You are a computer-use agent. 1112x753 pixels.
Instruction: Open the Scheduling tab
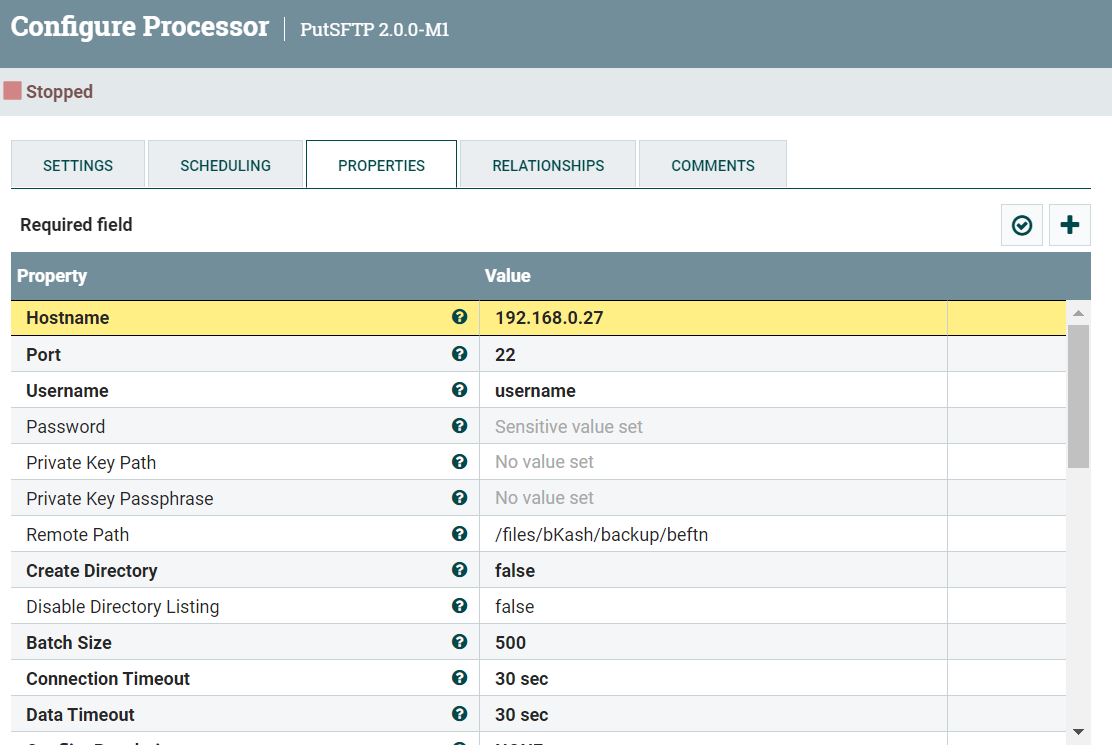click(x=224, y=165)
